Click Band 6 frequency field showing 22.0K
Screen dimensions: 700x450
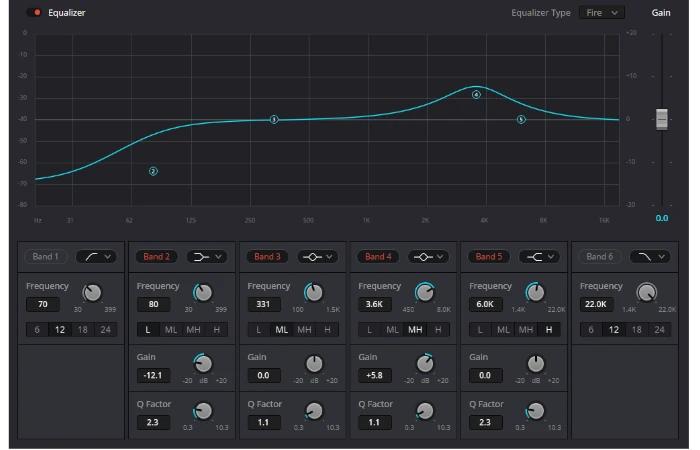596,304
